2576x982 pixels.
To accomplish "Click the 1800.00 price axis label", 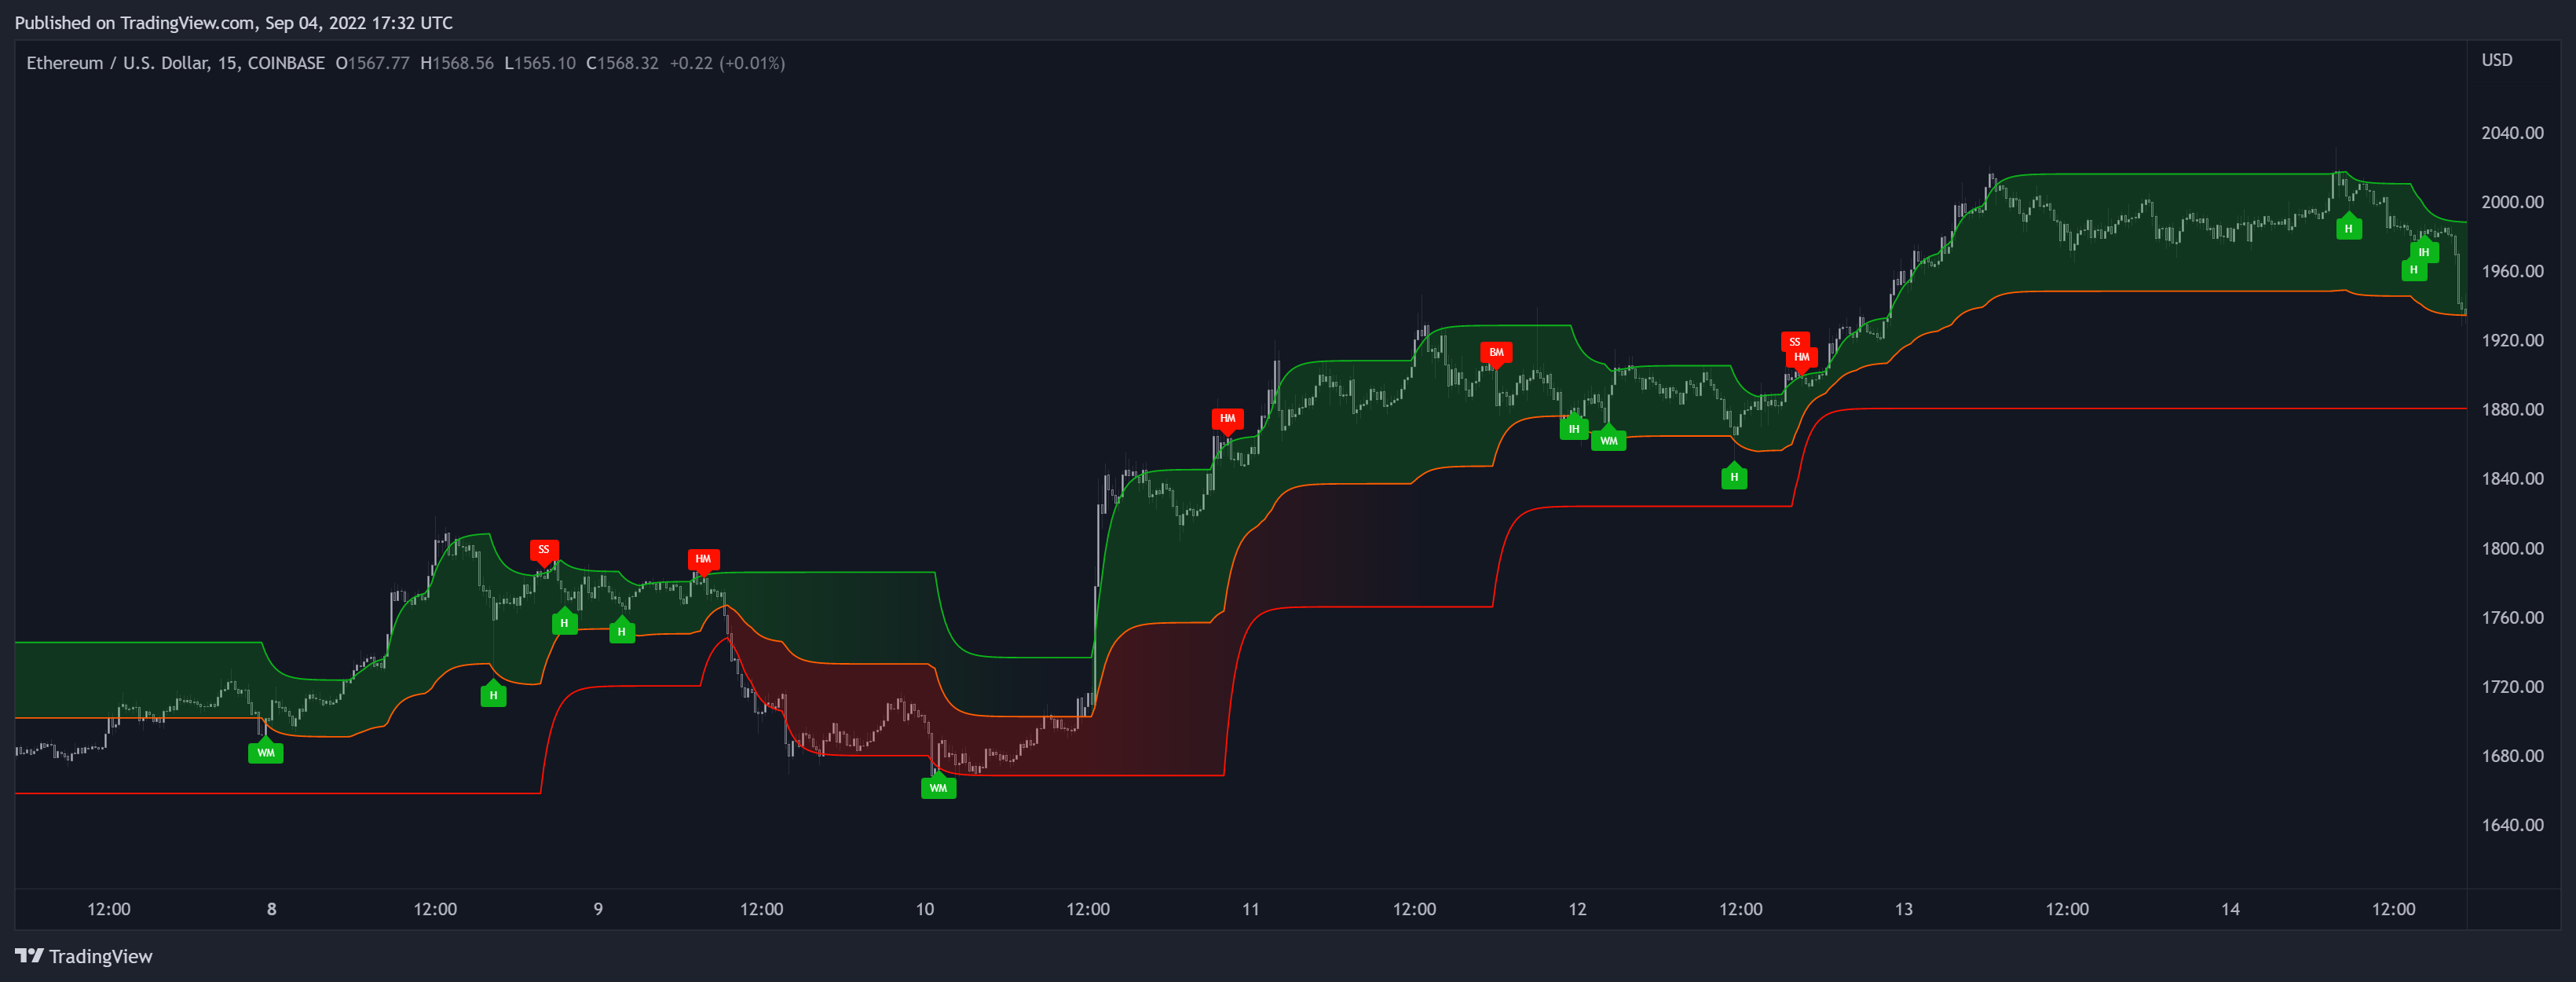I will (x=2512, y=548).
